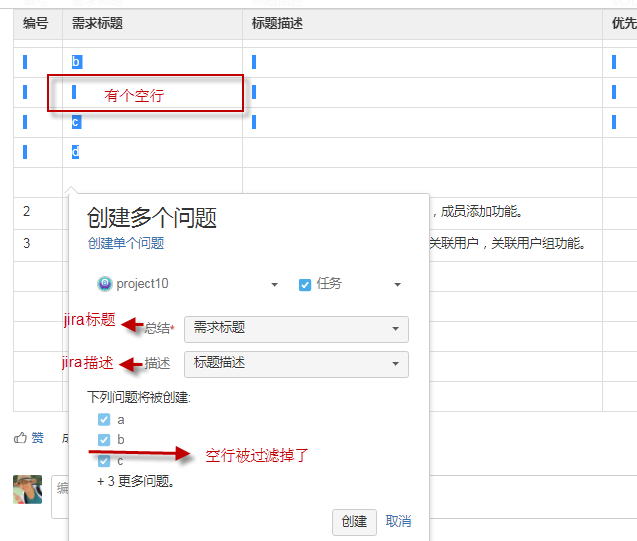Click table cell containing d
This screenshot has height=541, width=637.
pyautogui.click(x=152, y=152)
